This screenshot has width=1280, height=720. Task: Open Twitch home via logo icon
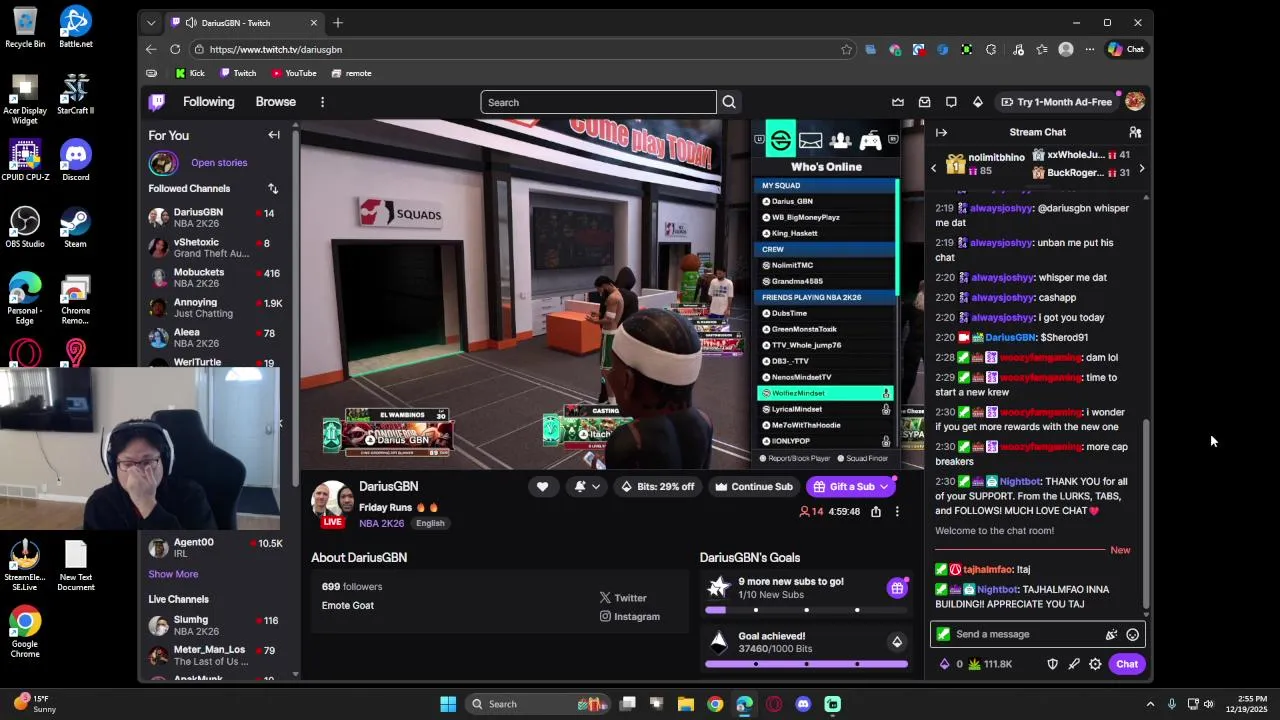point(157,102)
